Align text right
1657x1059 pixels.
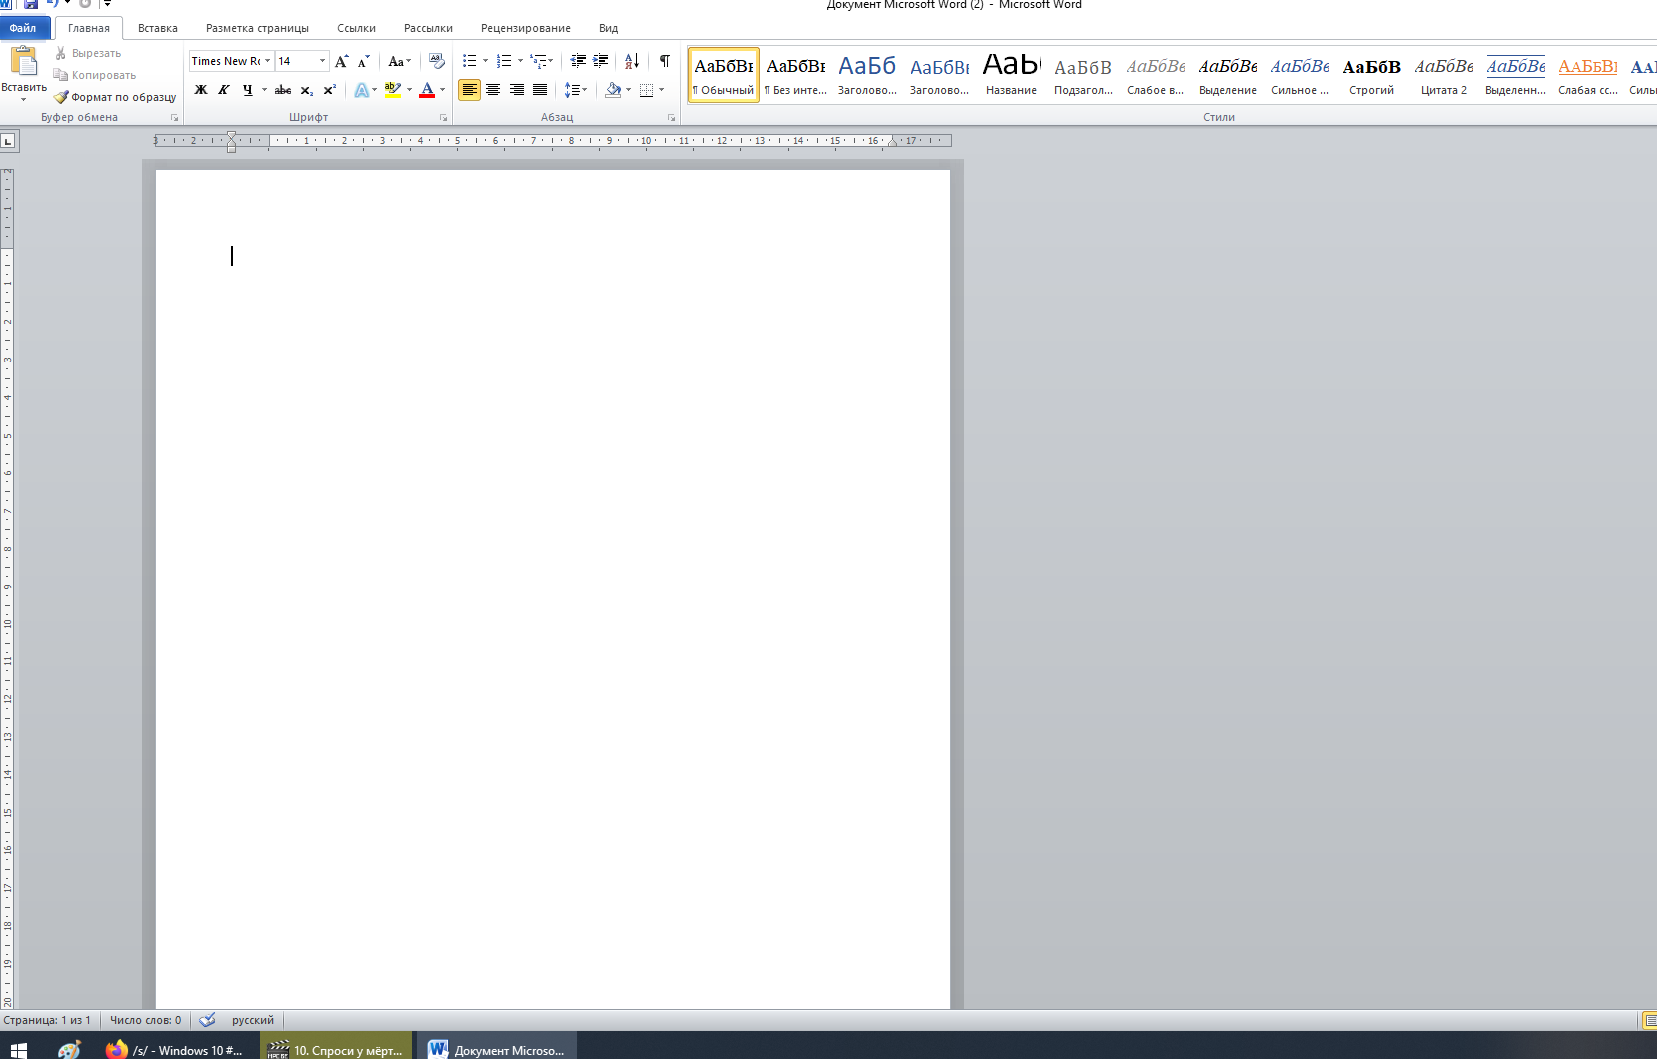[516, 90]
